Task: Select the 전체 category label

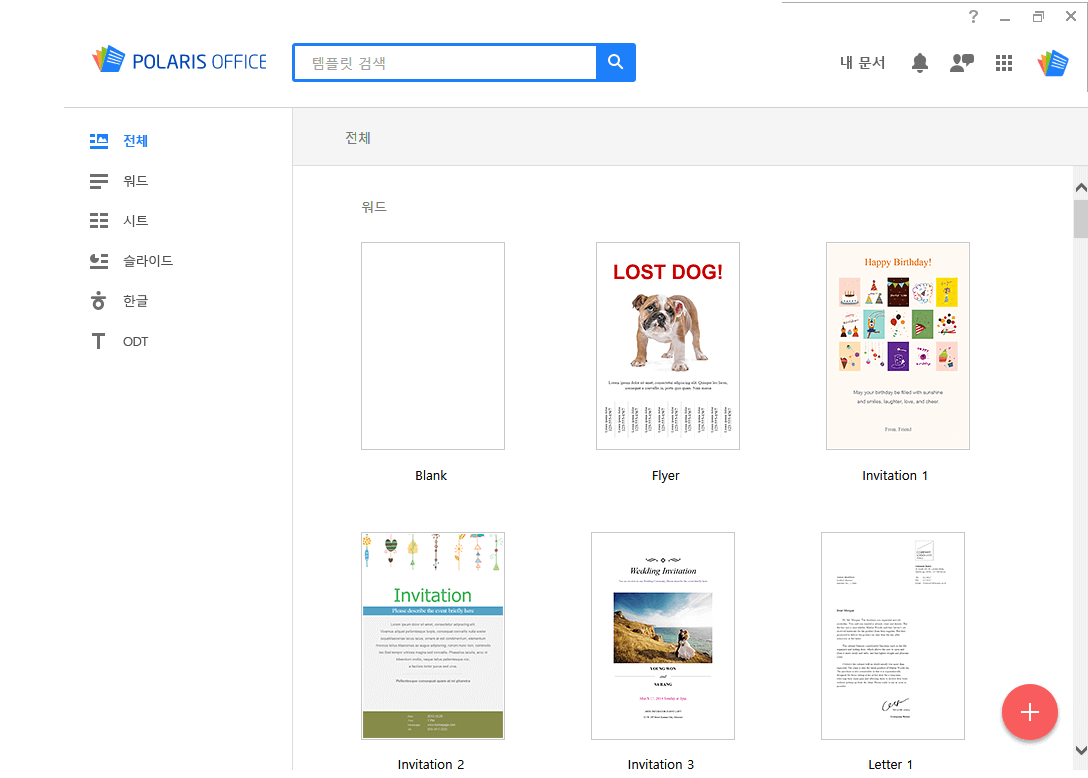Action: click(x=135, y=141)
